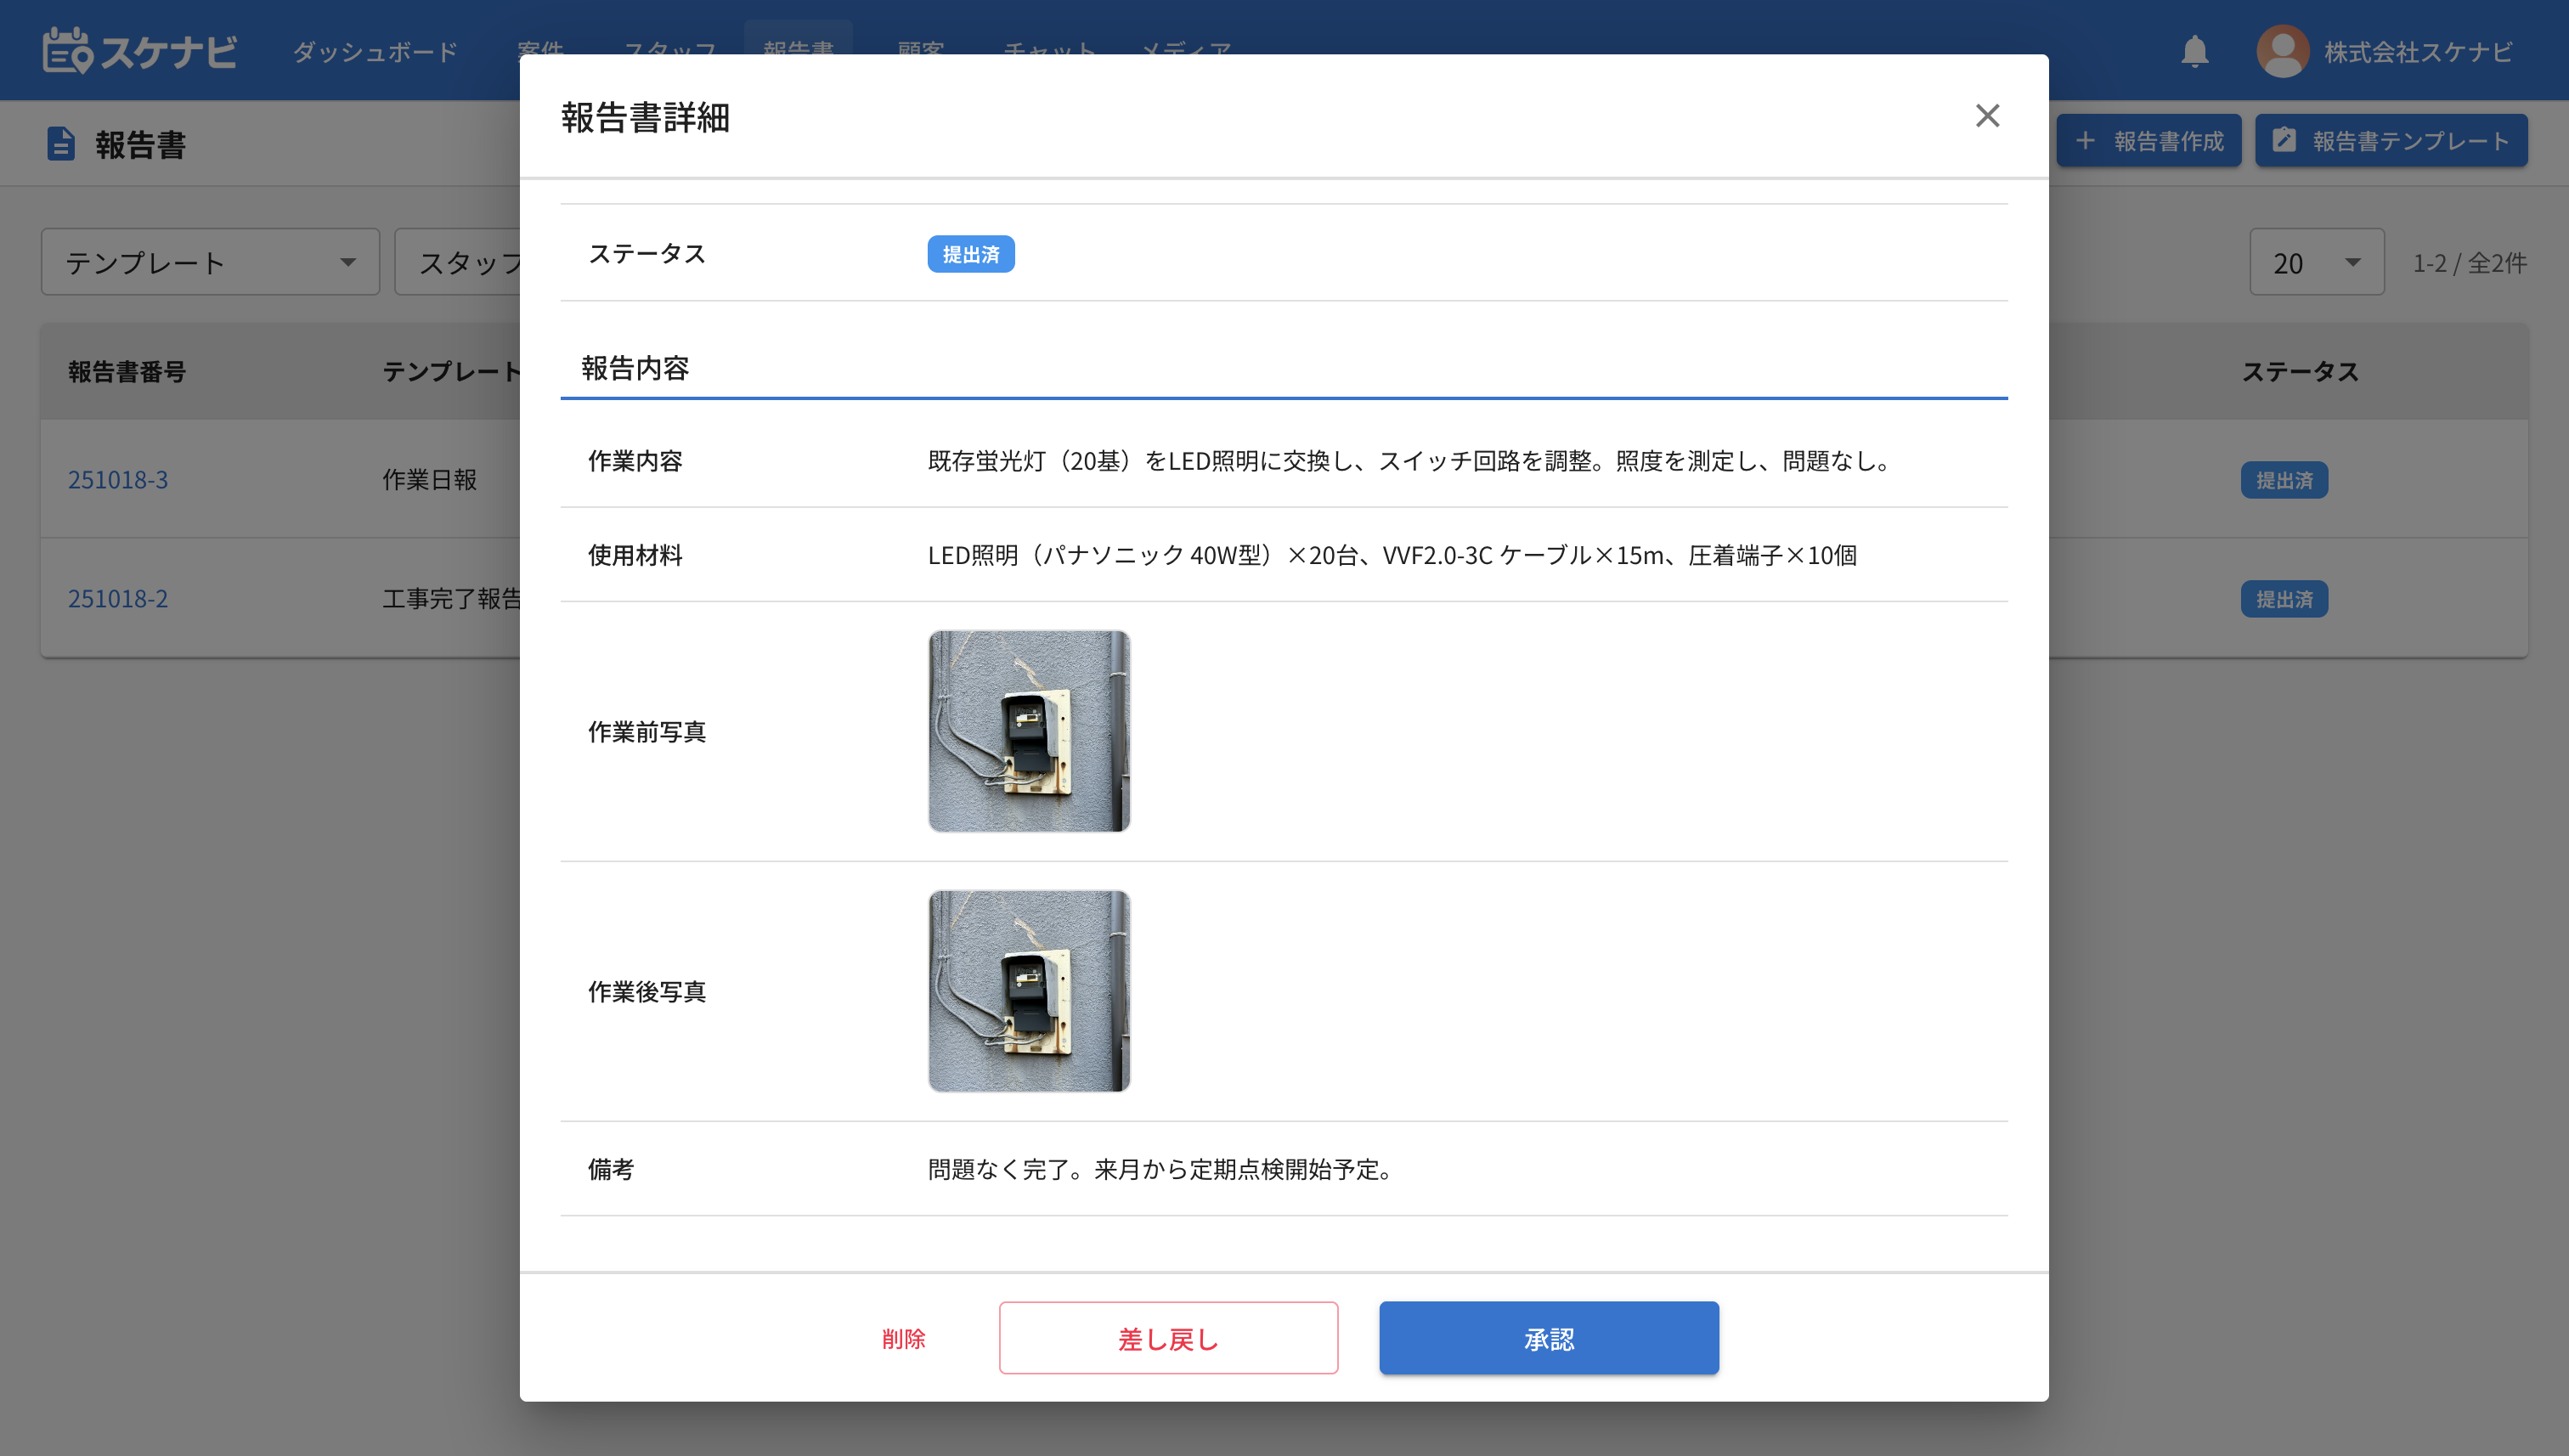Close the 報告書詳細 dialog with X icon
The height and width of the screenshot is (1456, 2569).
(1986, 116)
